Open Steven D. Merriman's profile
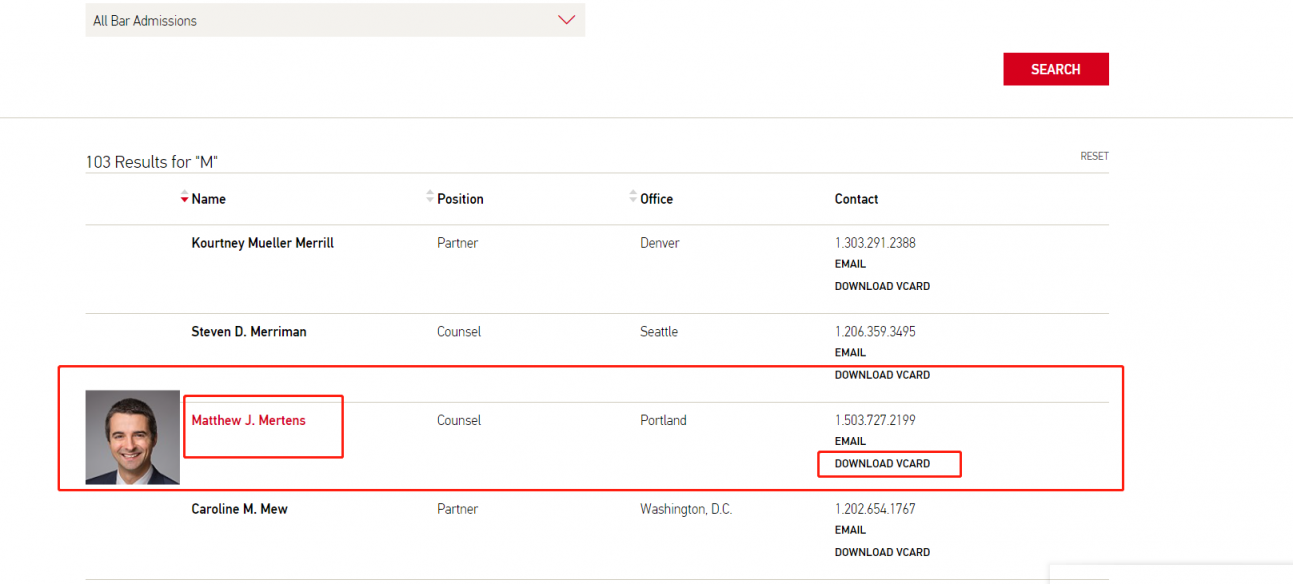1293x584 pixels. (x=249, y=331)
